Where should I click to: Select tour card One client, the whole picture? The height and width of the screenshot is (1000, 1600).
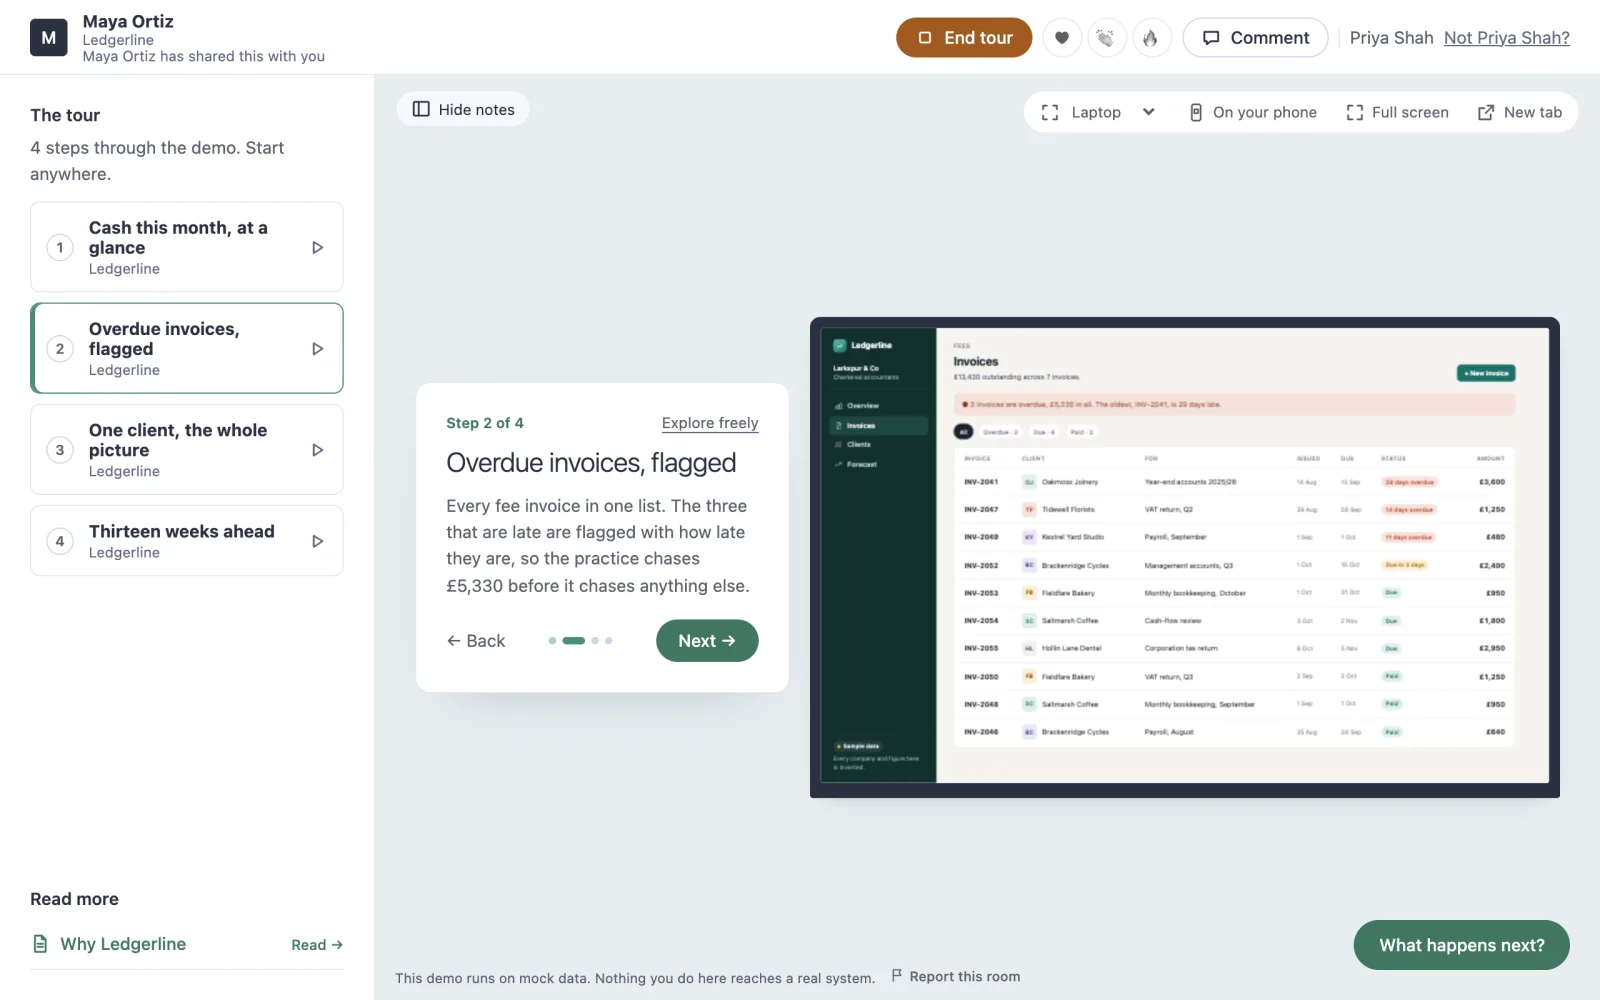click(x=187, y=450)
